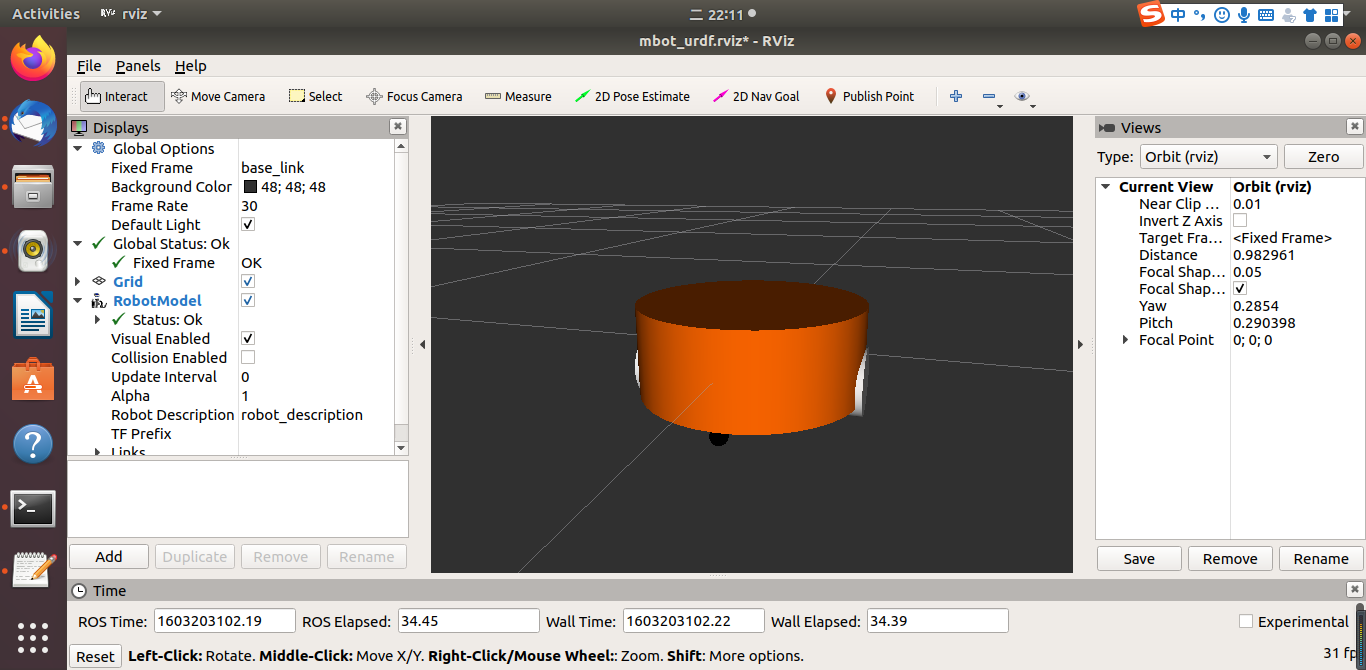Tick the Invert Z Axis checkbox
The height and width of the screenshot is (670, 1366).
click(1240, 221)
